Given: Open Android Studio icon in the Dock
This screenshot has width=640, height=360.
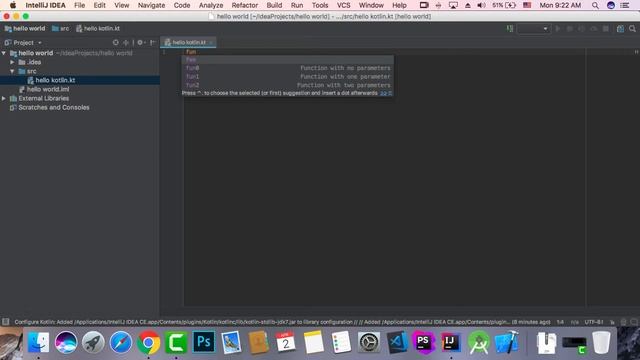Looking at the screenshot, I should (x=478, y=342).
